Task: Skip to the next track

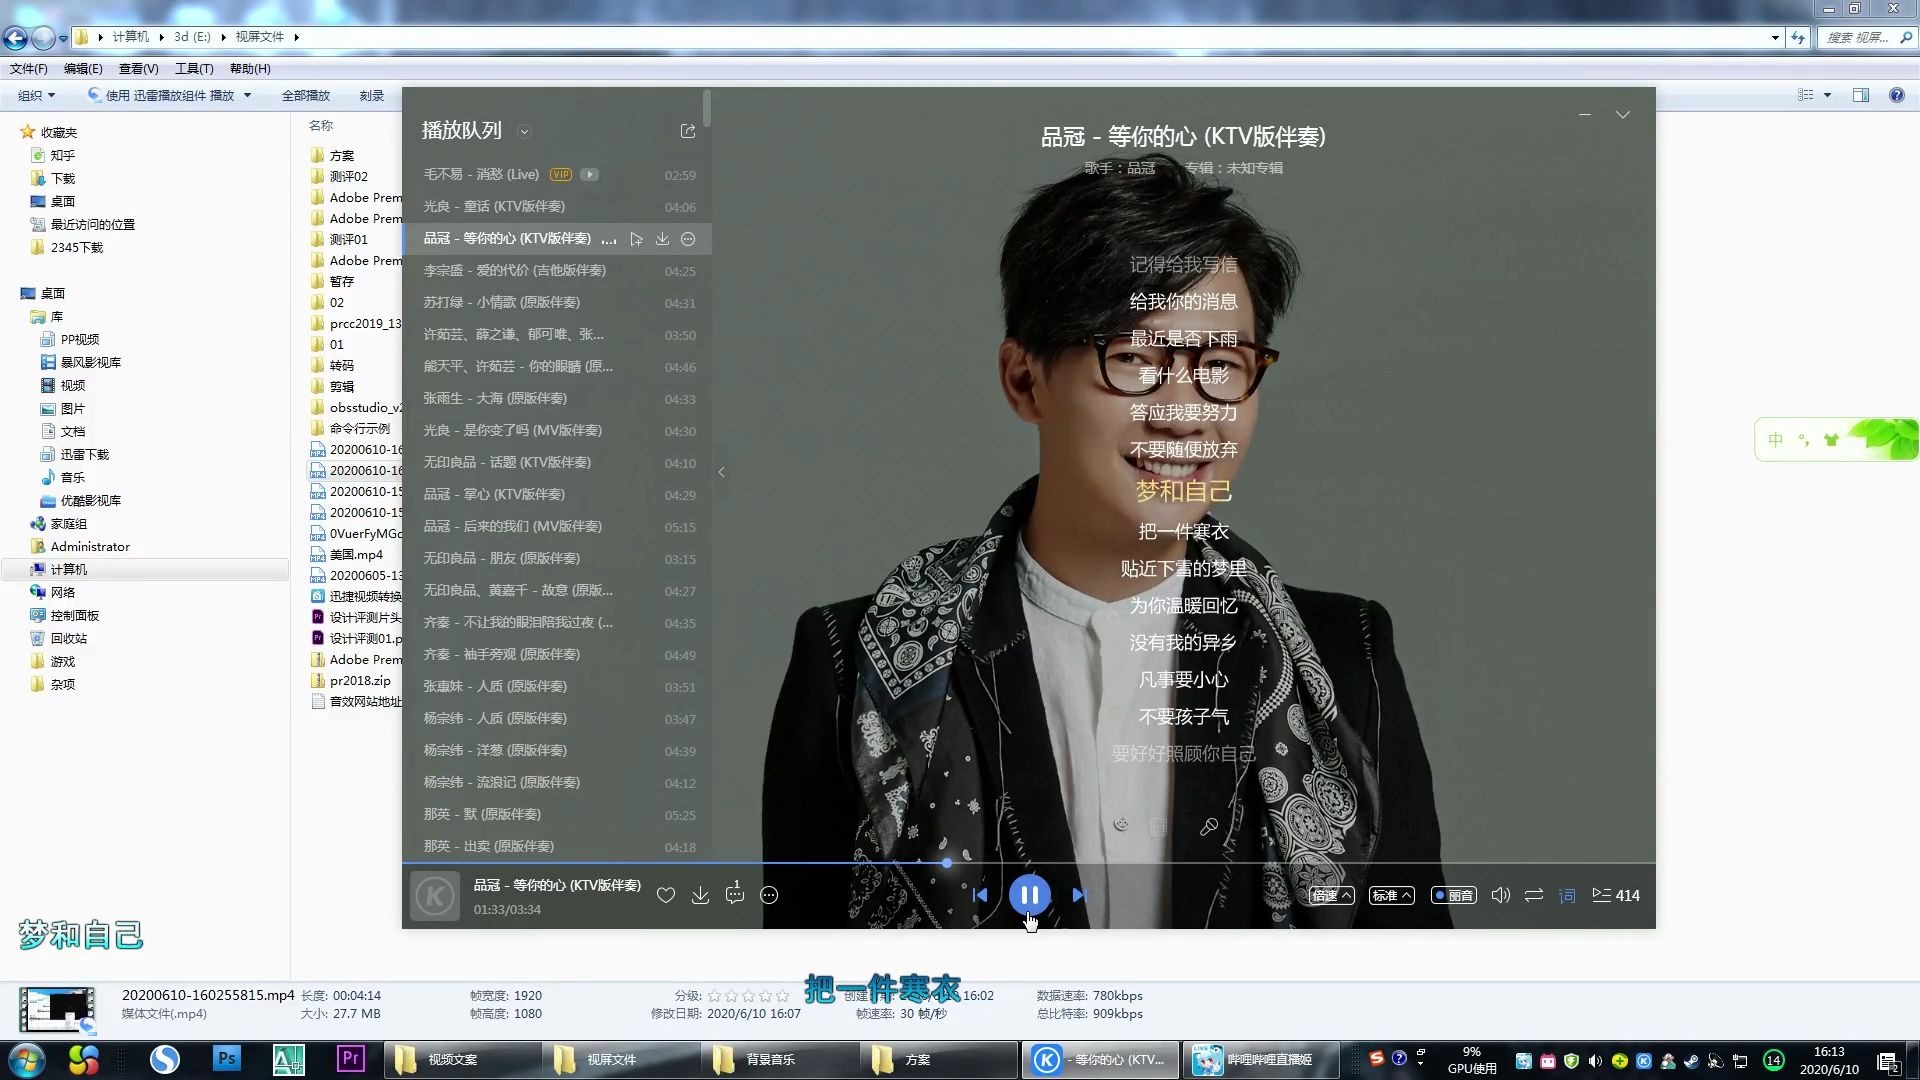Action: click(x=1079, y=895)
